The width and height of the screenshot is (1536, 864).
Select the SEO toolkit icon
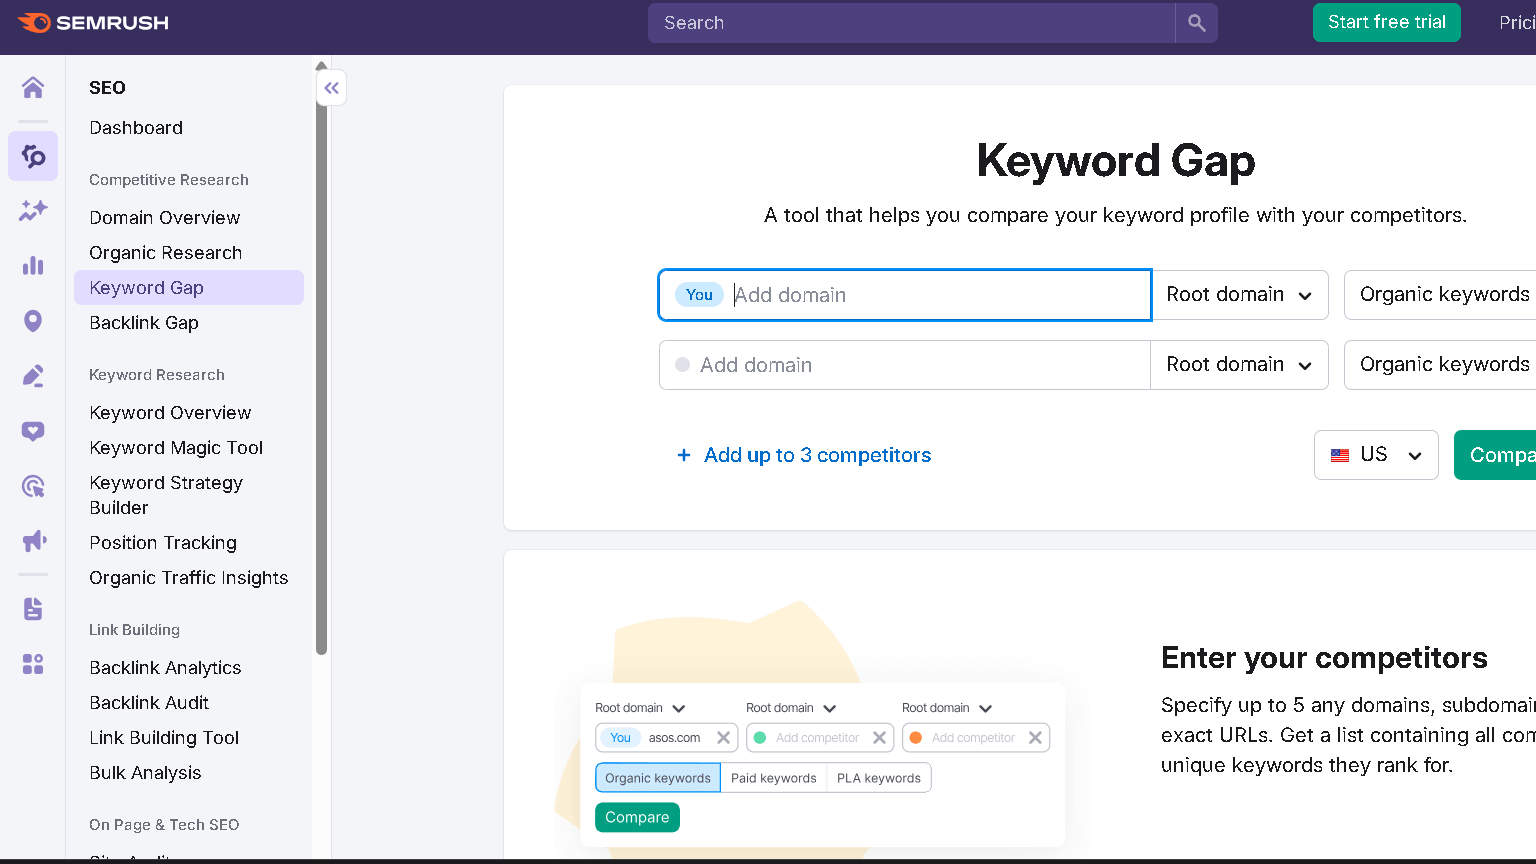pos(32,156)
